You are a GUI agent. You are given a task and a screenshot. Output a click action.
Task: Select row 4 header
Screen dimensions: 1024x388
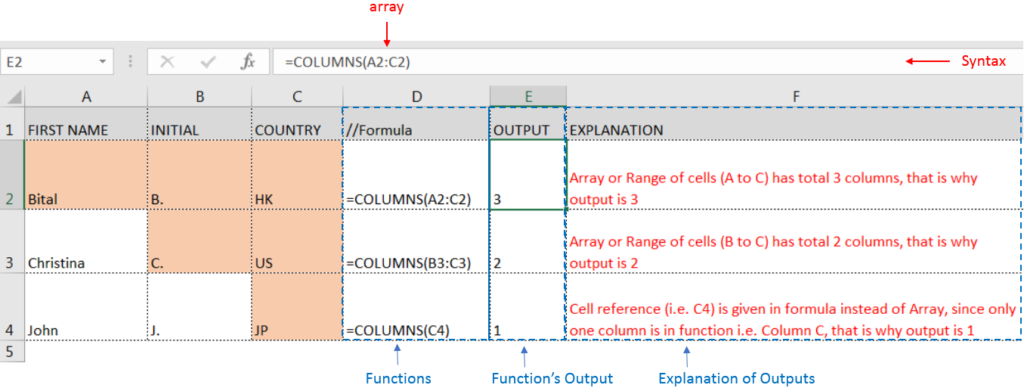[x=12, y=307]
